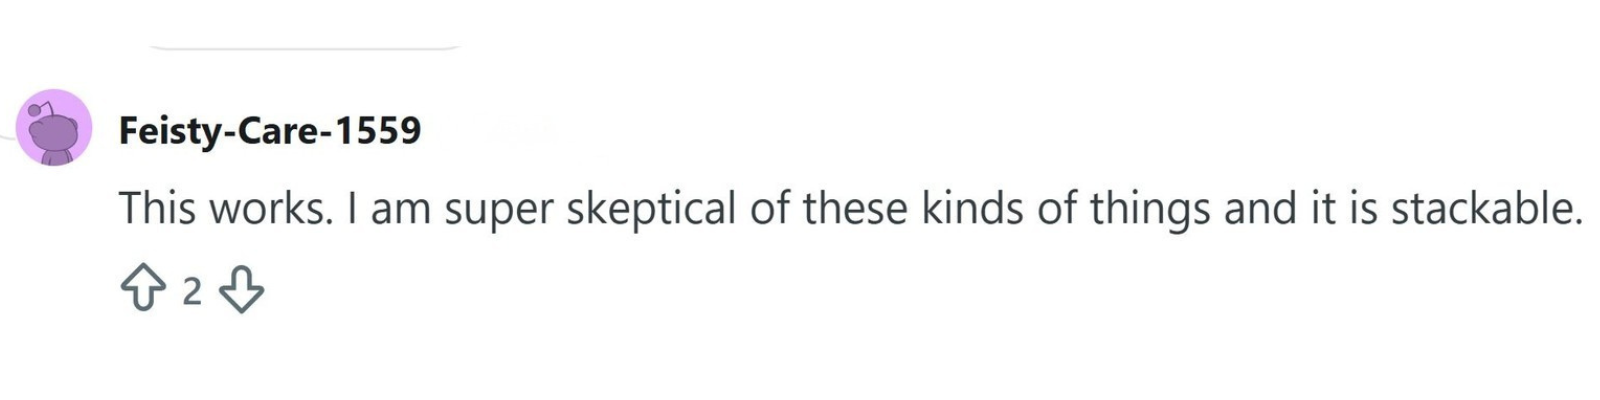Click the word "skeptical" in the comment
Viewport: 1600px width, 400px height.
click(x=651, y=208)
